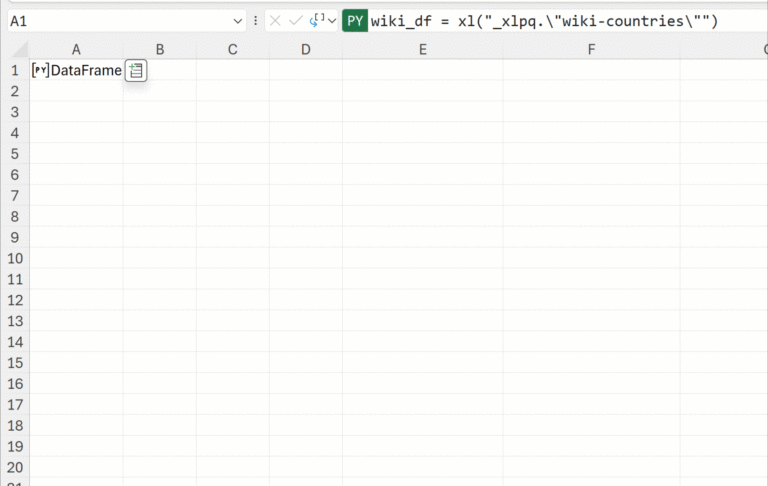The width and height of the screenshot is (768, 486).
Task: Select row header 4
Action: (15, 133)
